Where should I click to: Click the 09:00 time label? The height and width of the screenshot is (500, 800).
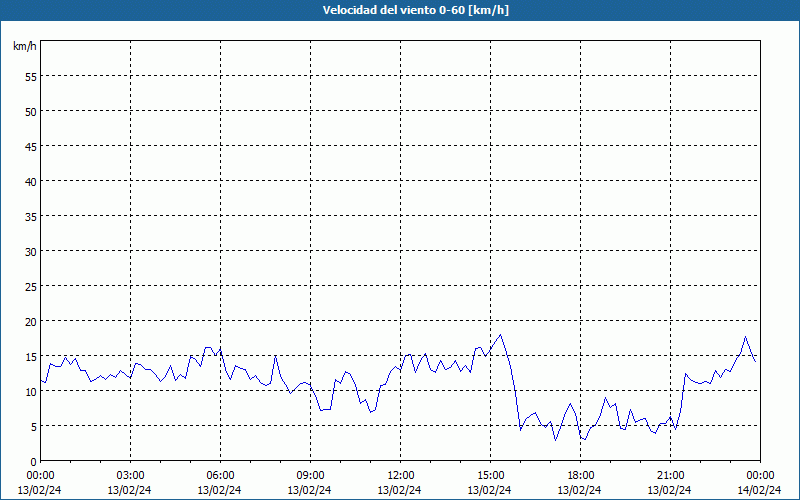(x=310, y=476)
